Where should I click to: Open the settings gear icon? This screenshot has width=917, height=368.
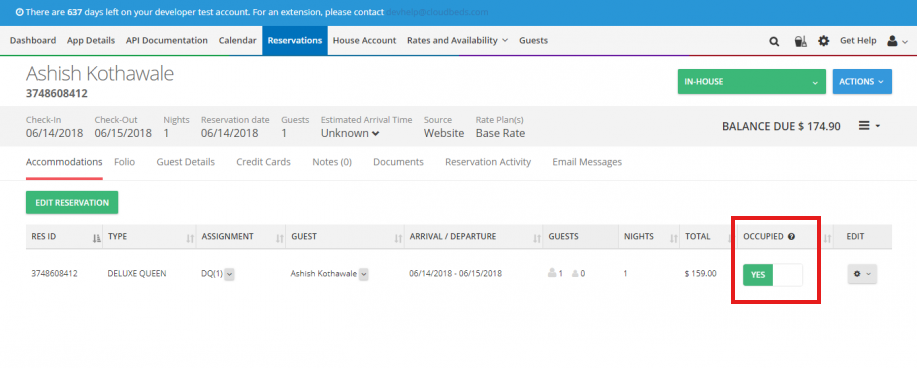[x=823, y=41]
